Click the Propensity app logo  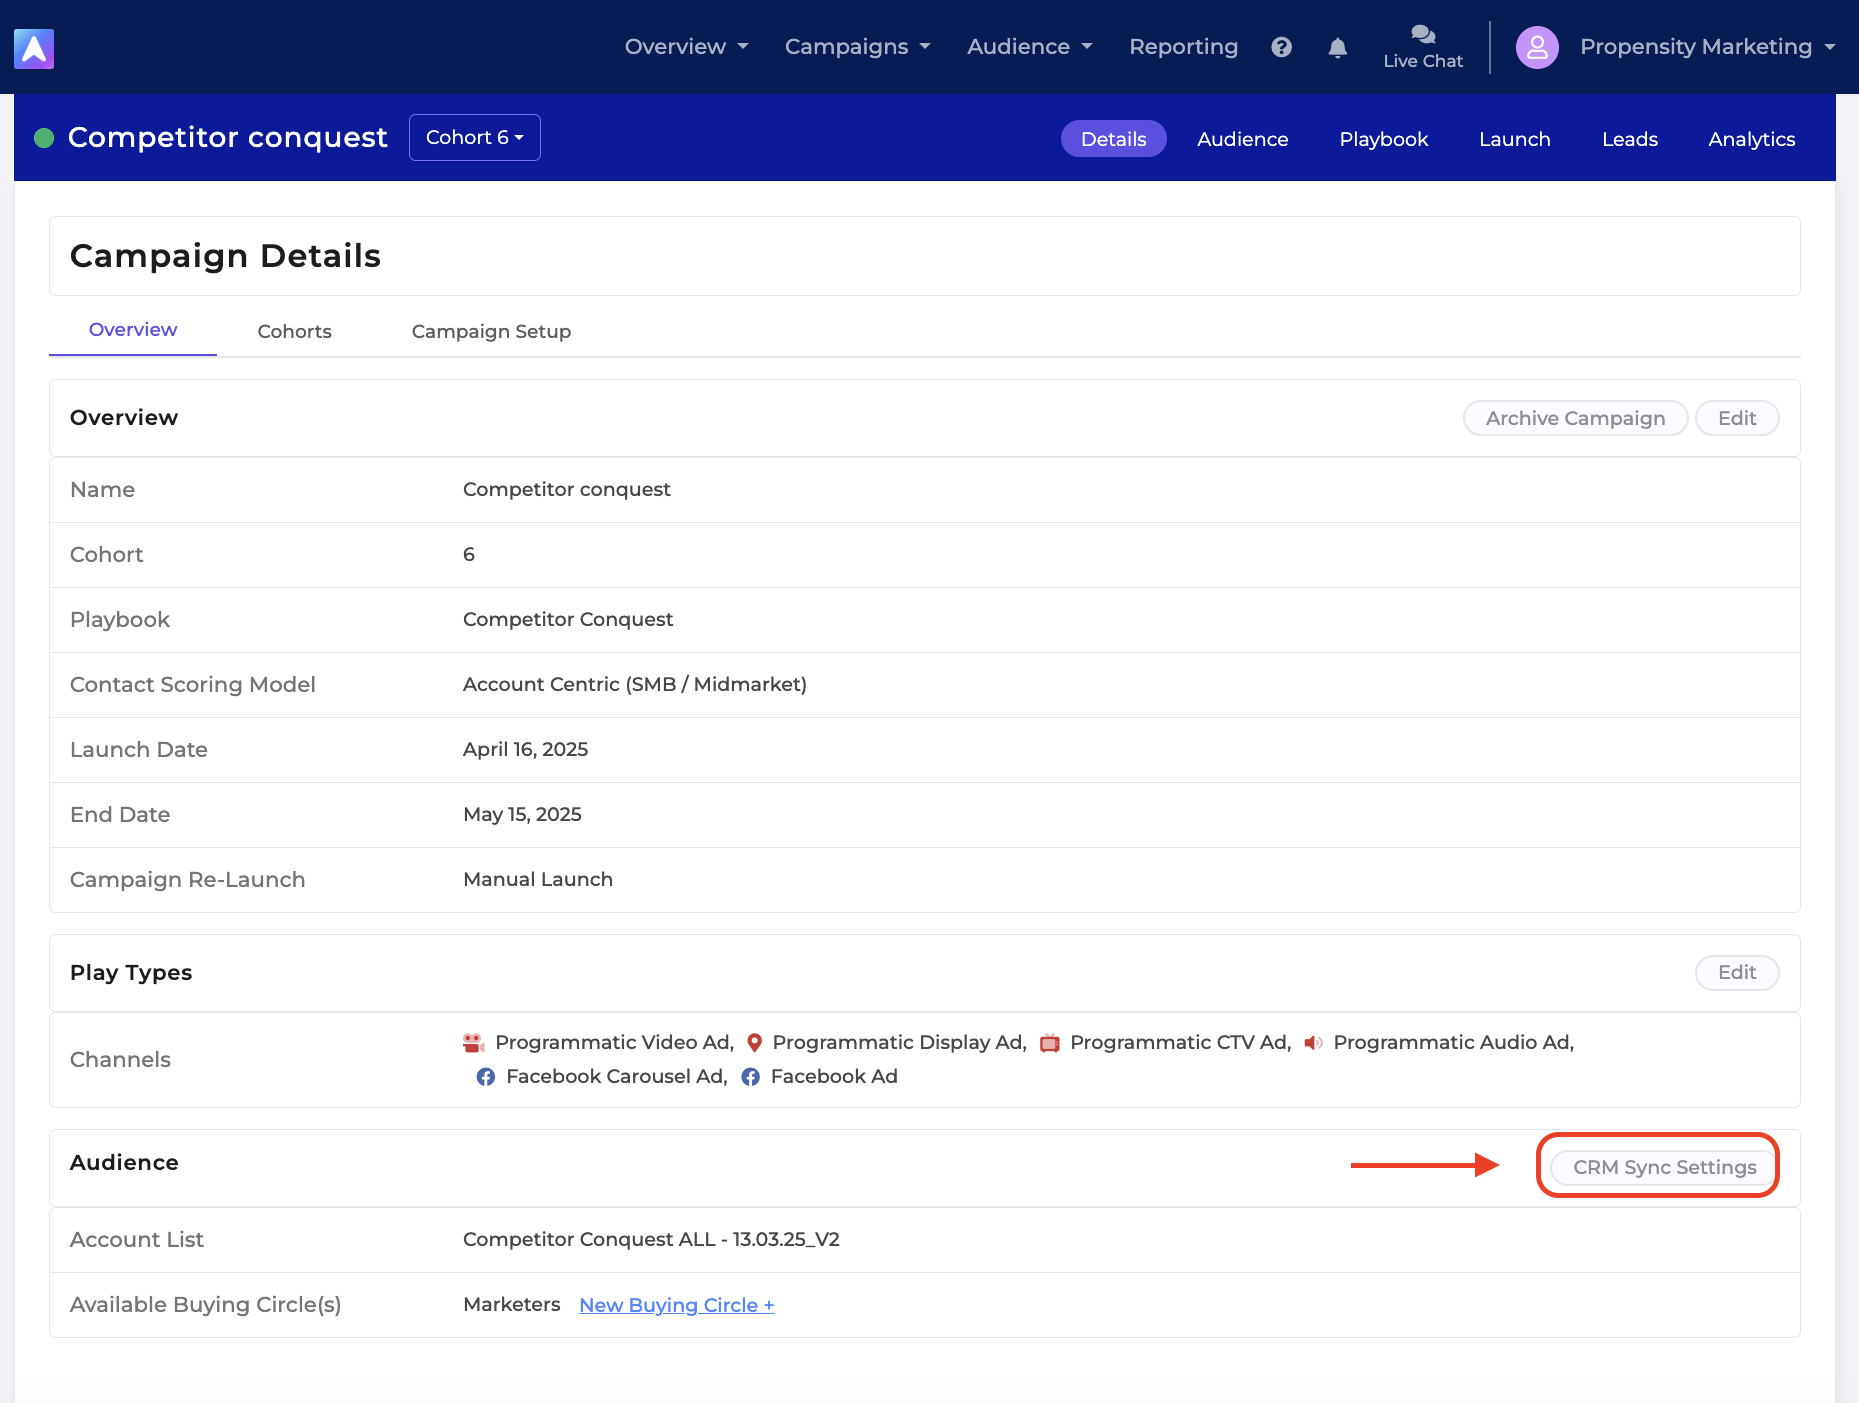point(34,48)
